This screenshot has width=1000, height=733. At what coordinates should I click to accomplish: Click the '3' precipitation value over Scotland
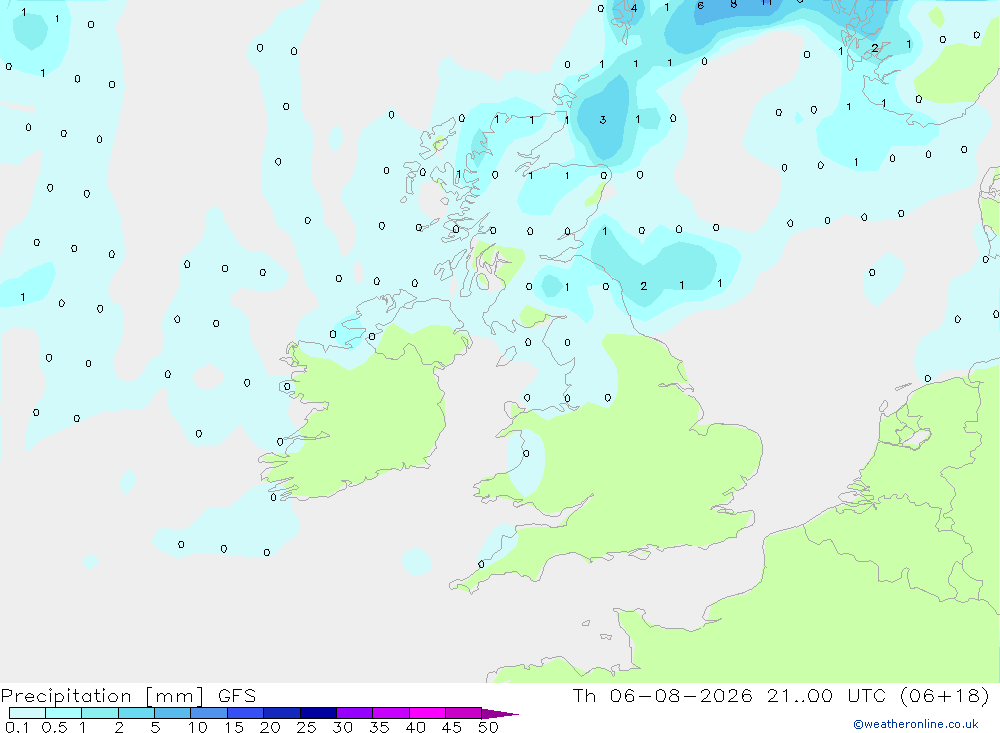(603, 120)
